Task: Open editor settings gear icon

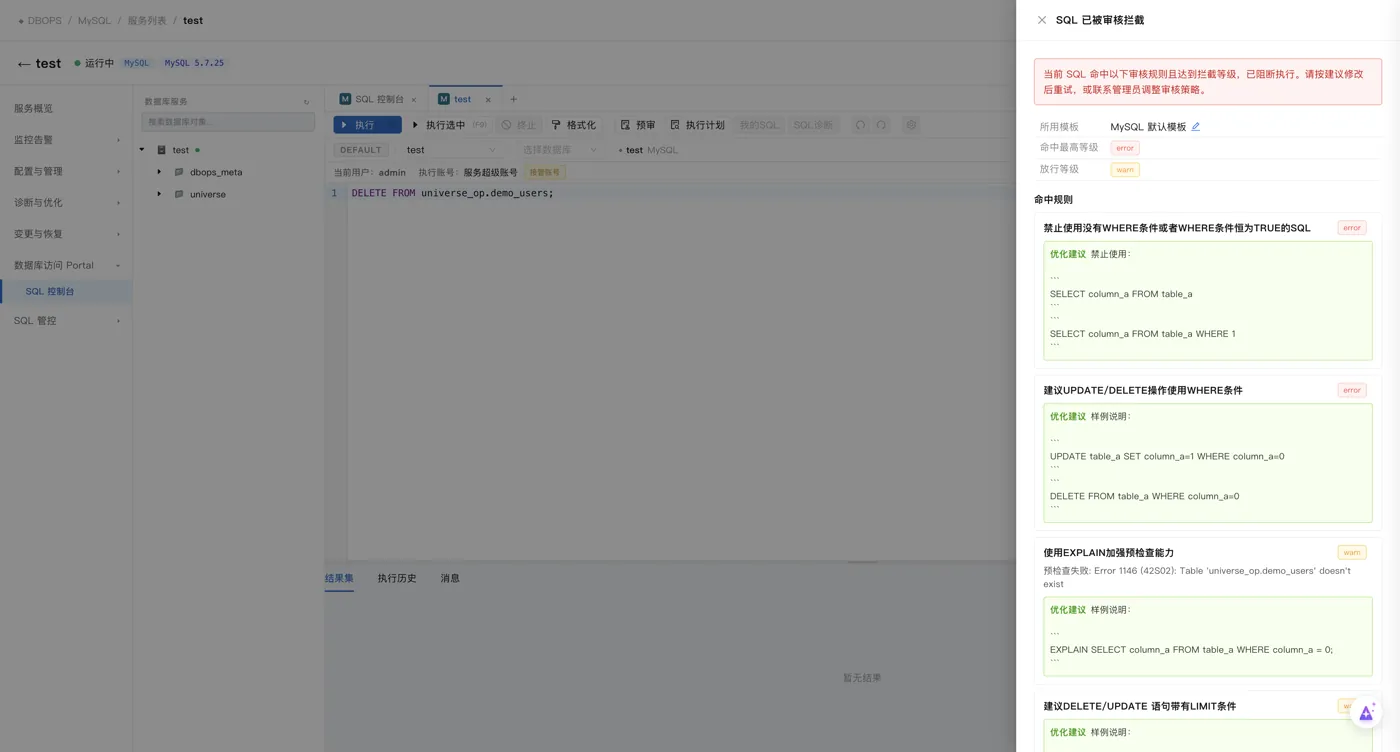Action: pos(911,125)
